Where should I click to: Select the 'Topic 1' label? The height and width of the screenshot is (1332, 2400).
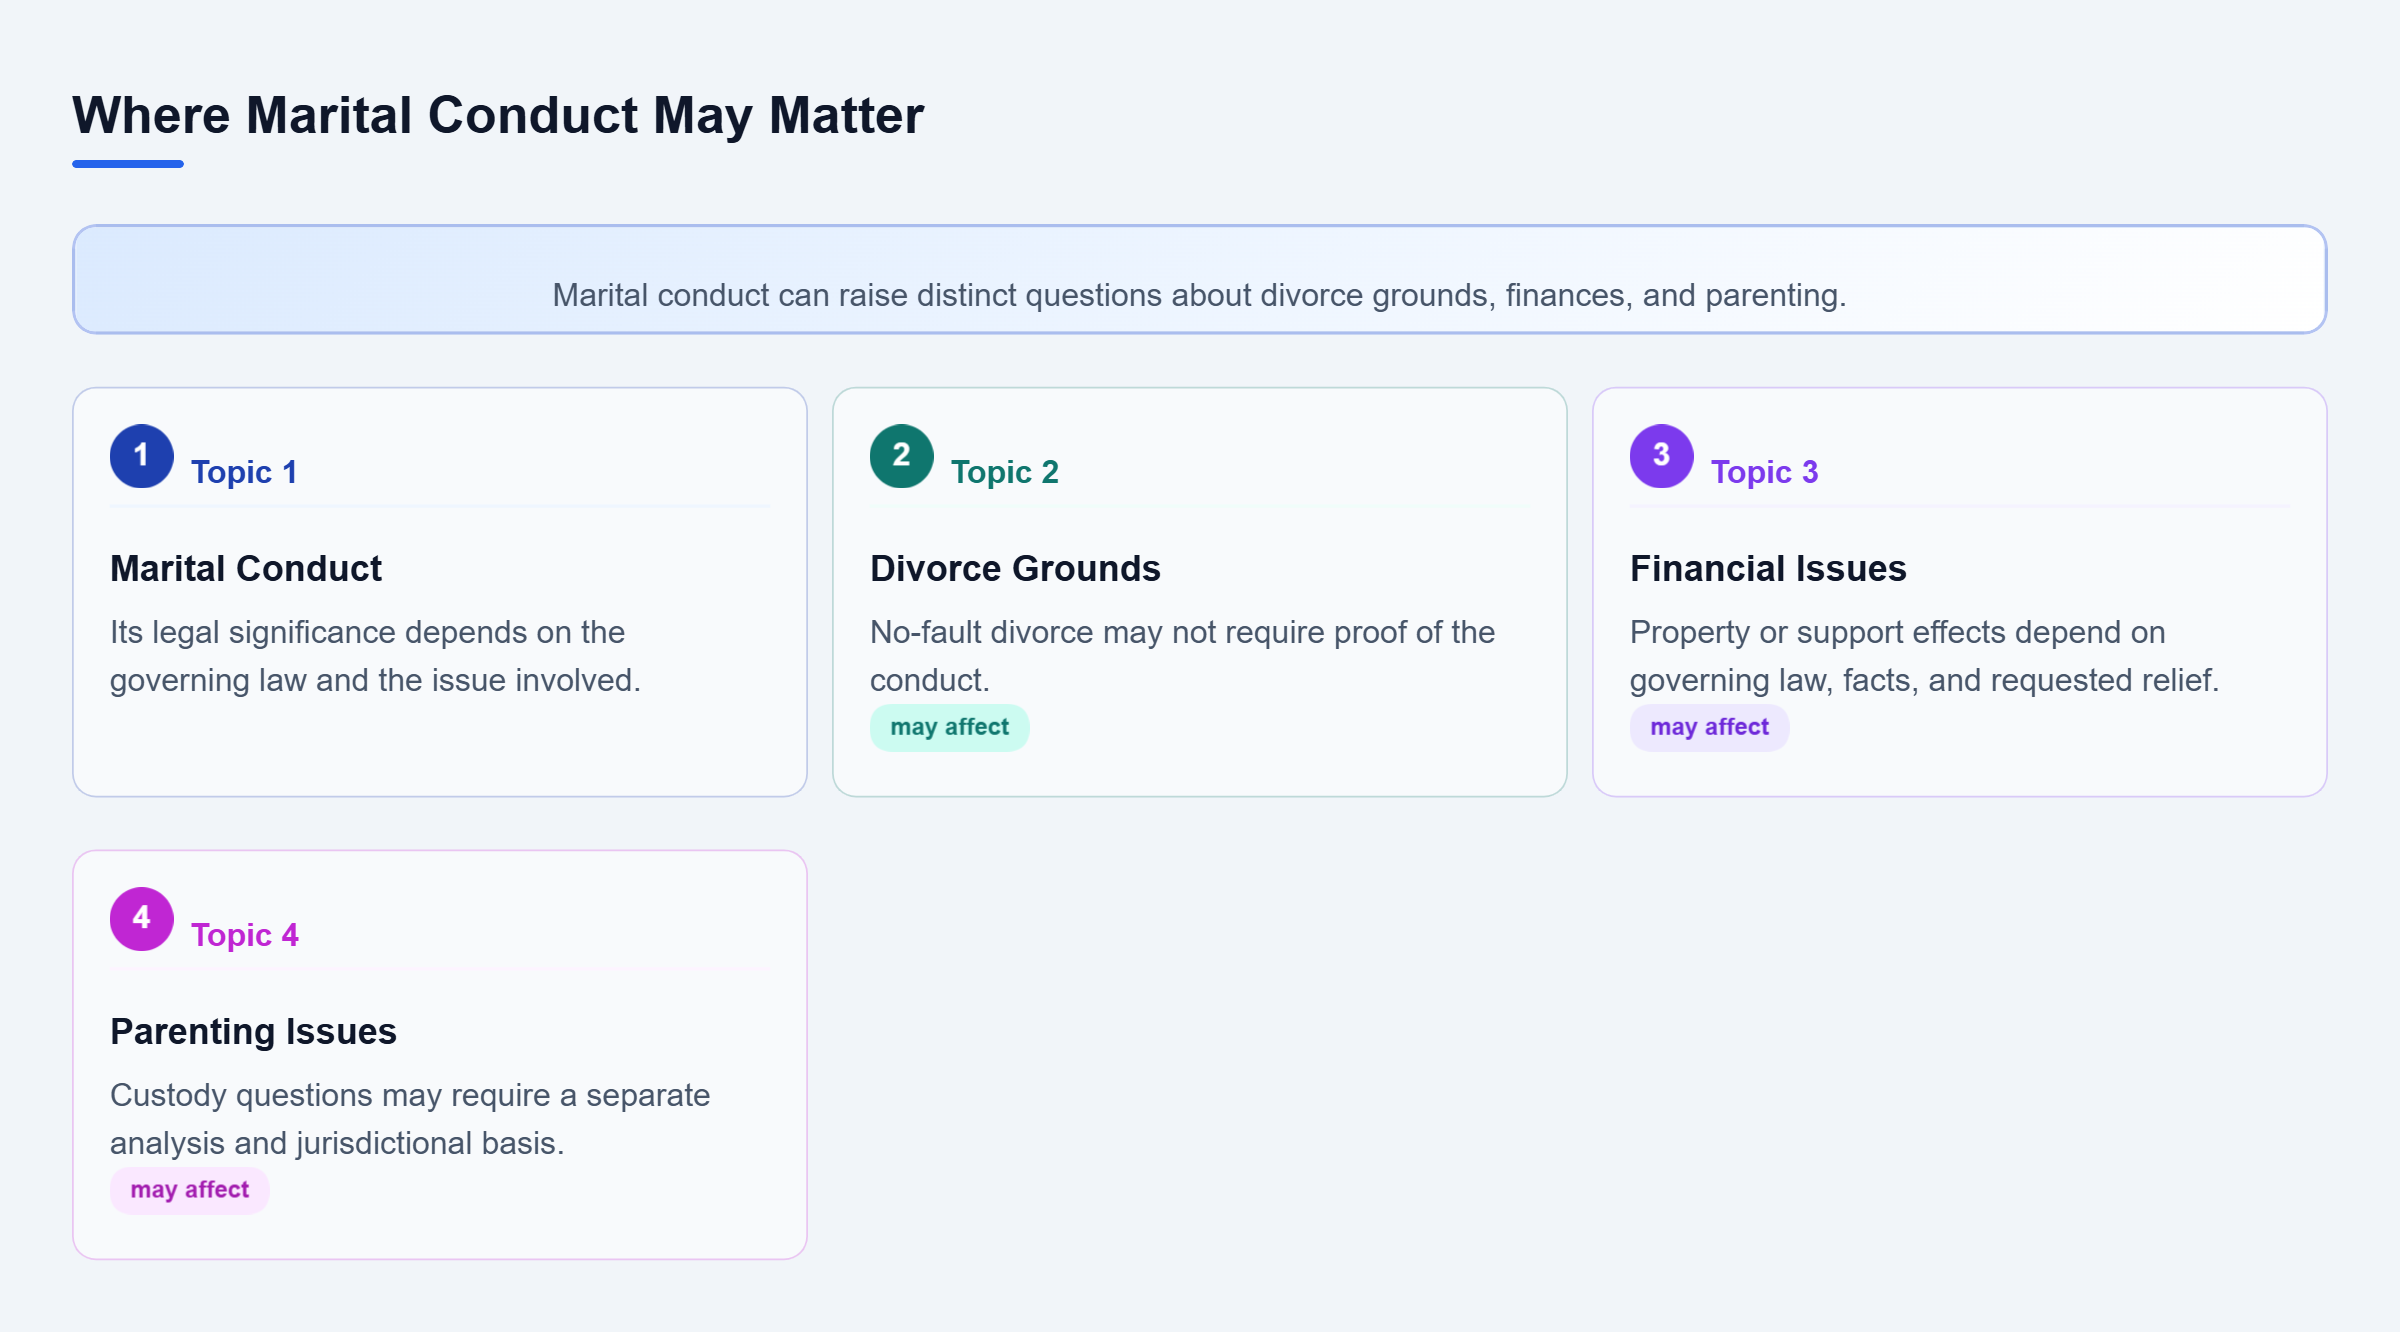click(x=244, y=472)
